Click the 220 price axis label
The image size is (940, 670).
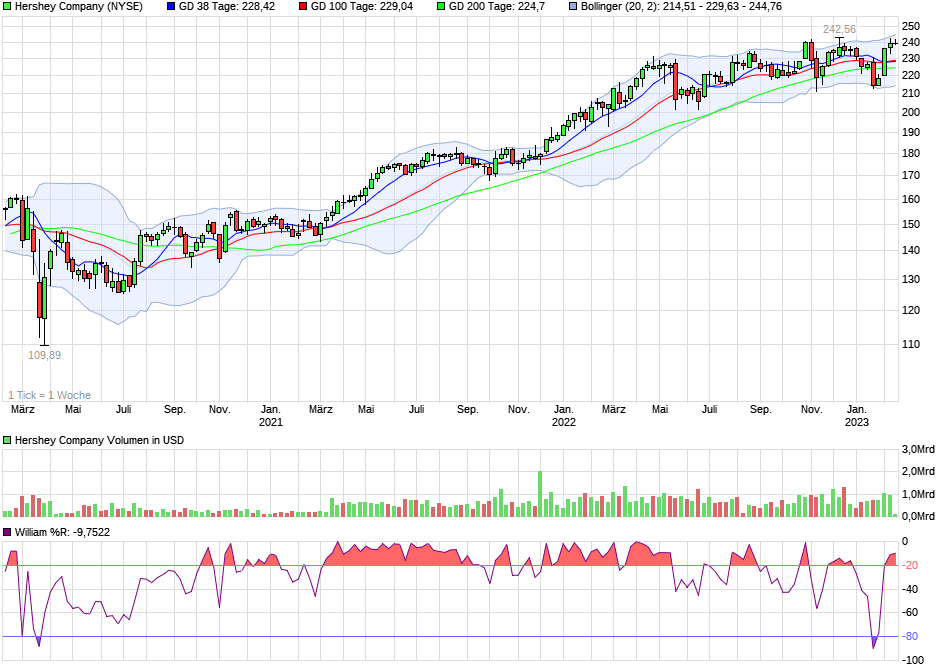(x=911, y=76)
